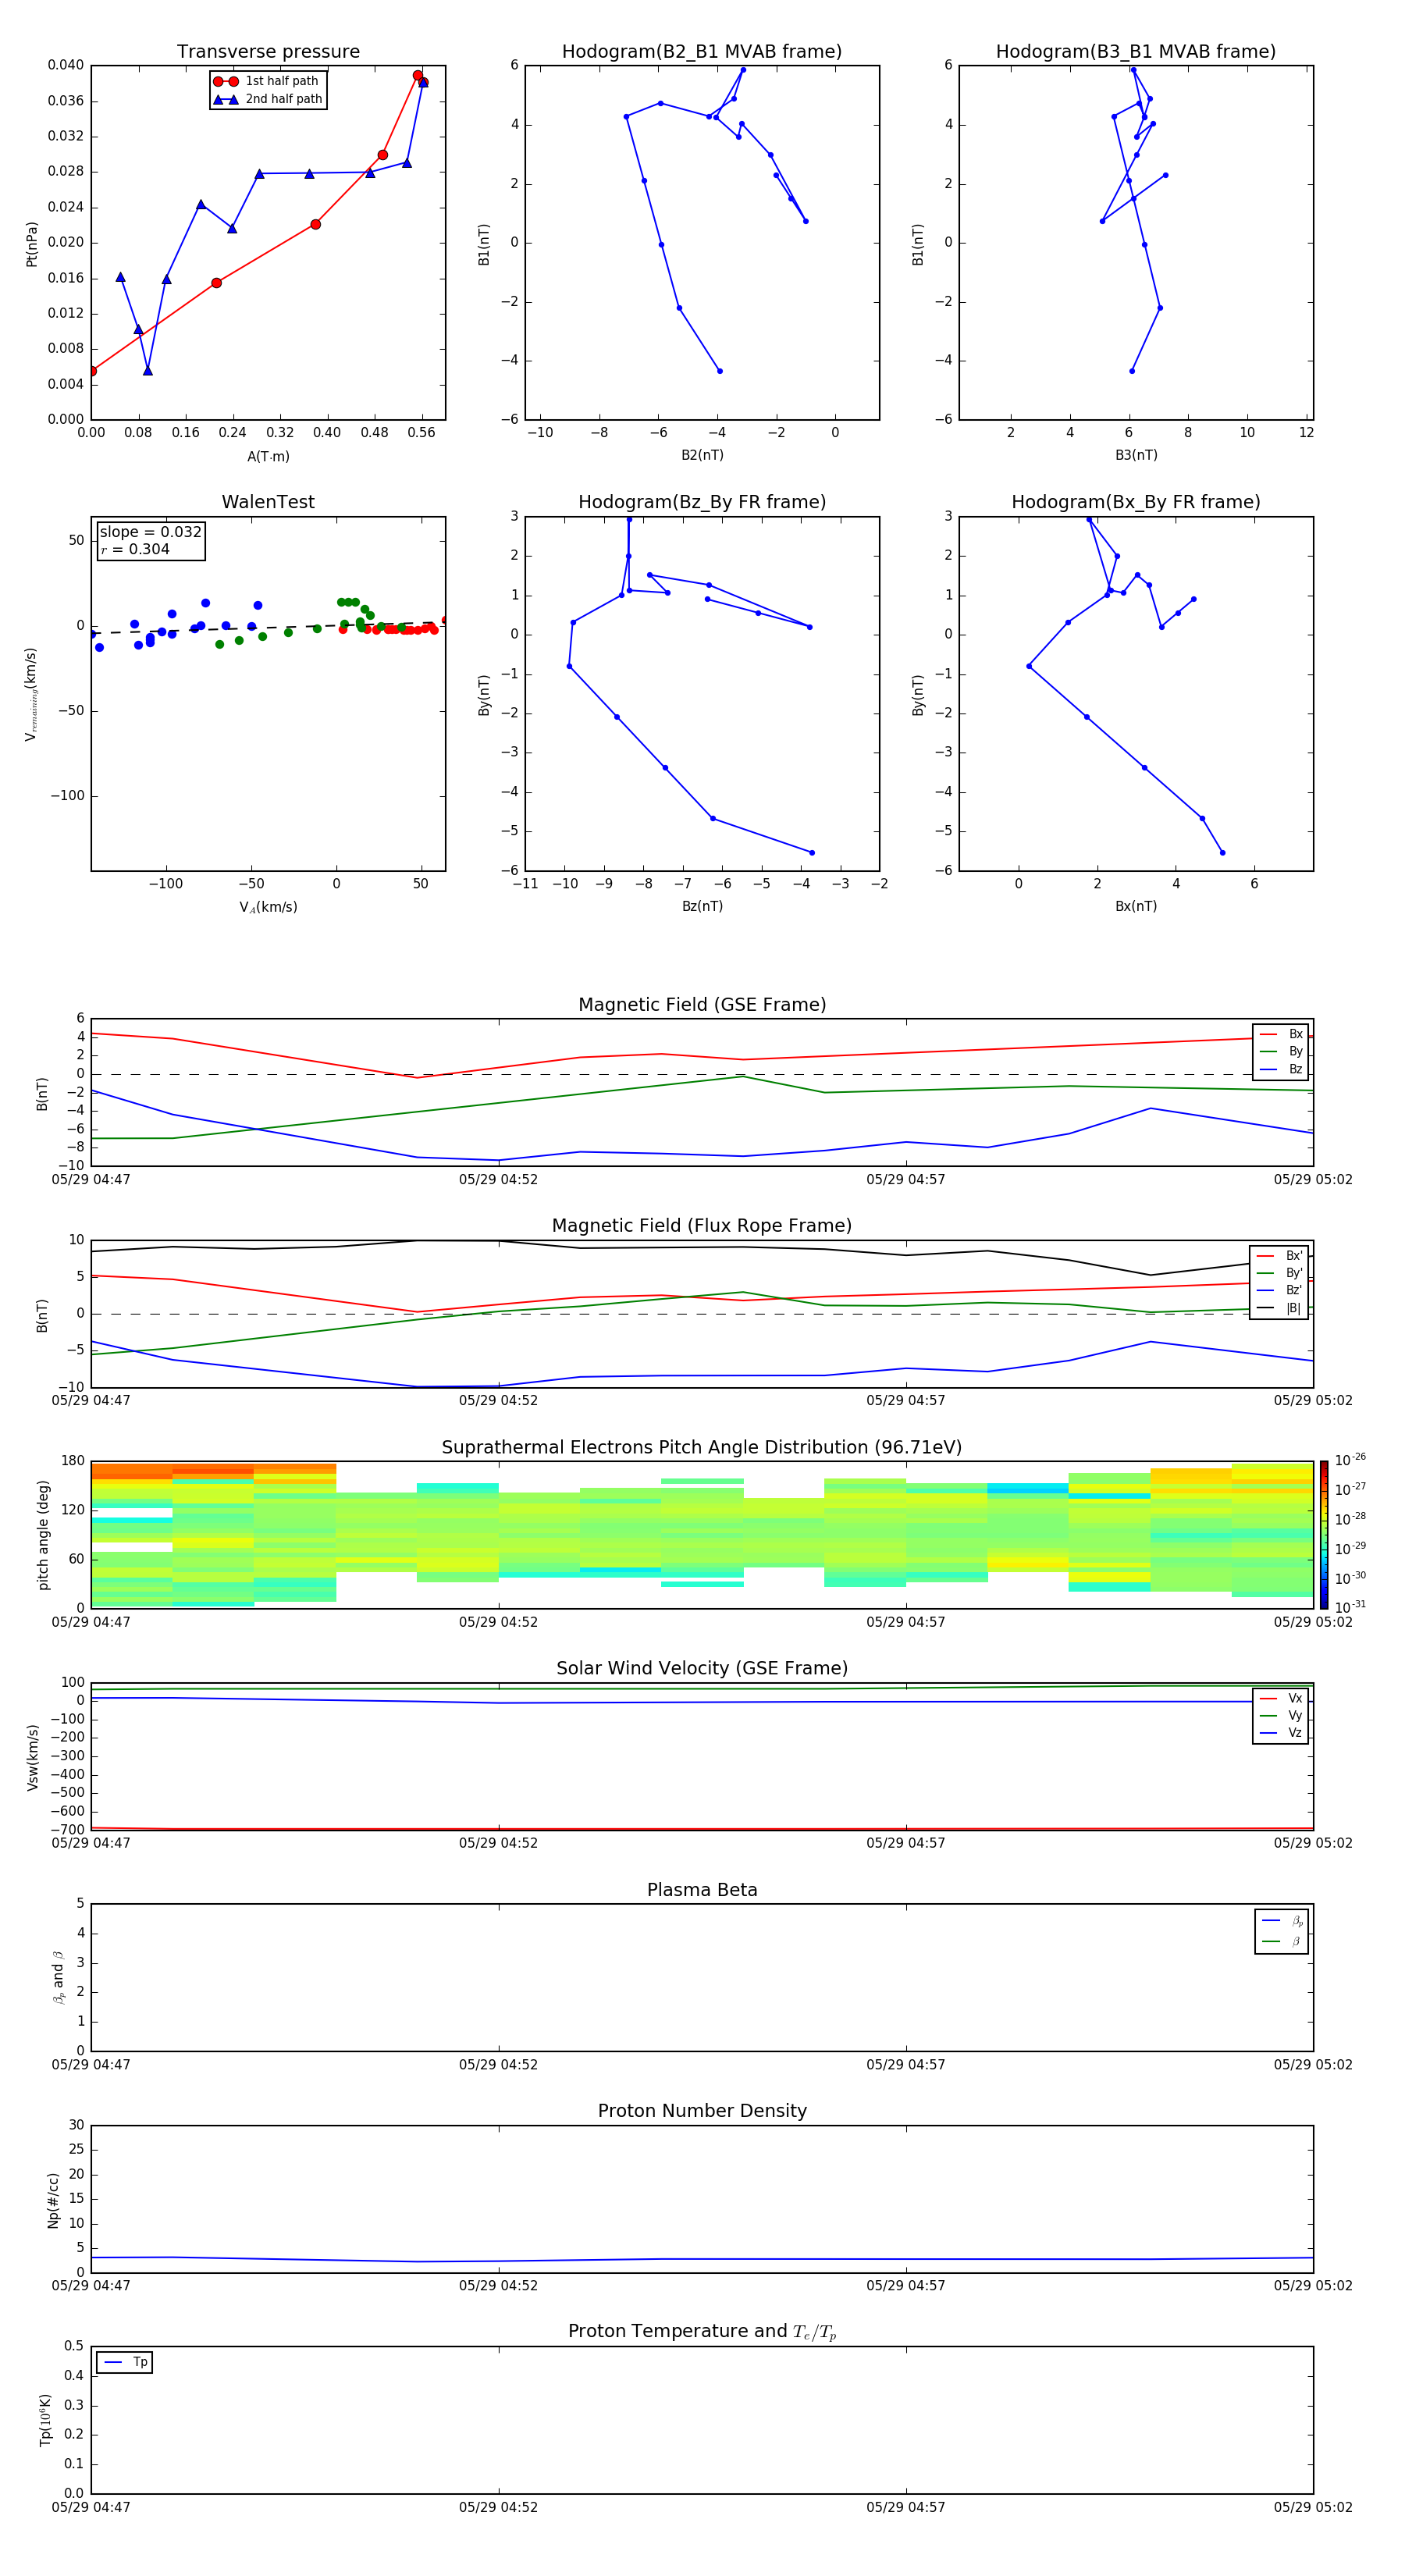Click '2nd half path' legend entry
This screenshot has height=2576, width=1405.
pyautogui.click(x=268, y=99)
